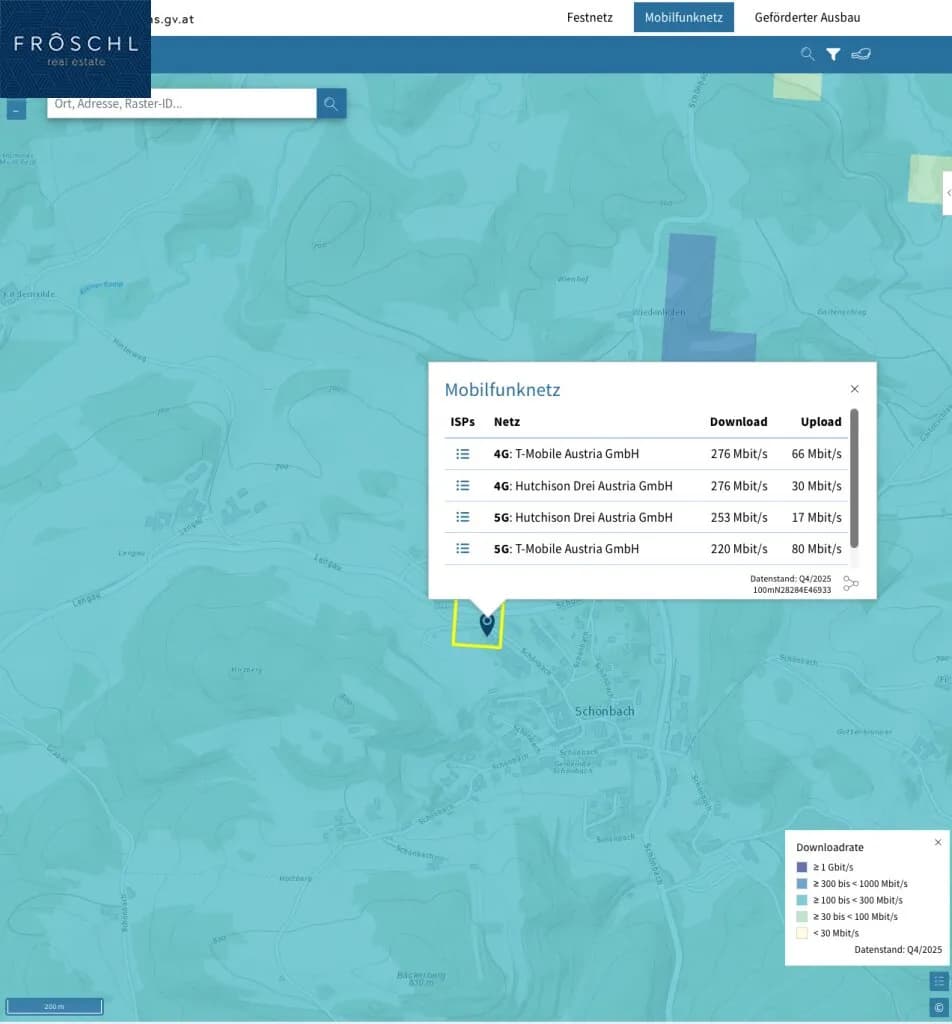
Task: Click the '253 Mbit/s' download value
Action: [739, 517]
